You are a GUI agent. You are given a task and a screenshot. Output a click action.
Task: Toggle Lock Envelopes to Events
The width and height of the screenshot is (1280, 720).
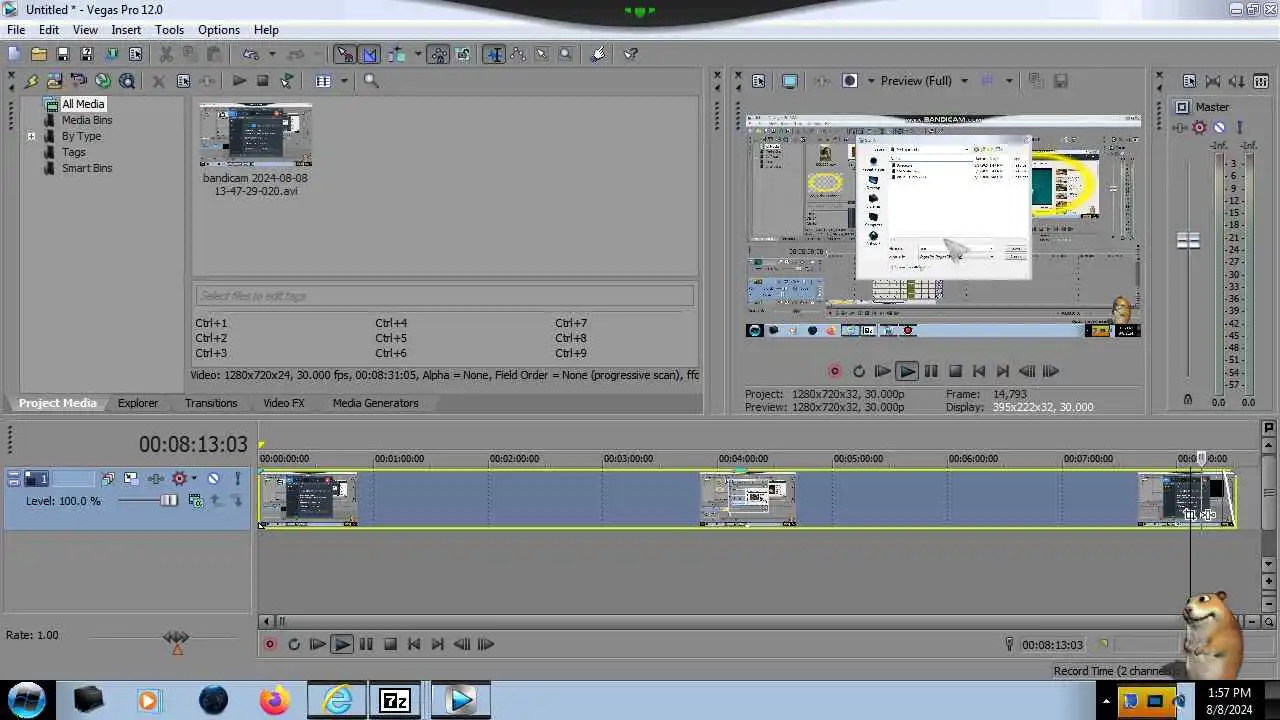pos(439,54)
